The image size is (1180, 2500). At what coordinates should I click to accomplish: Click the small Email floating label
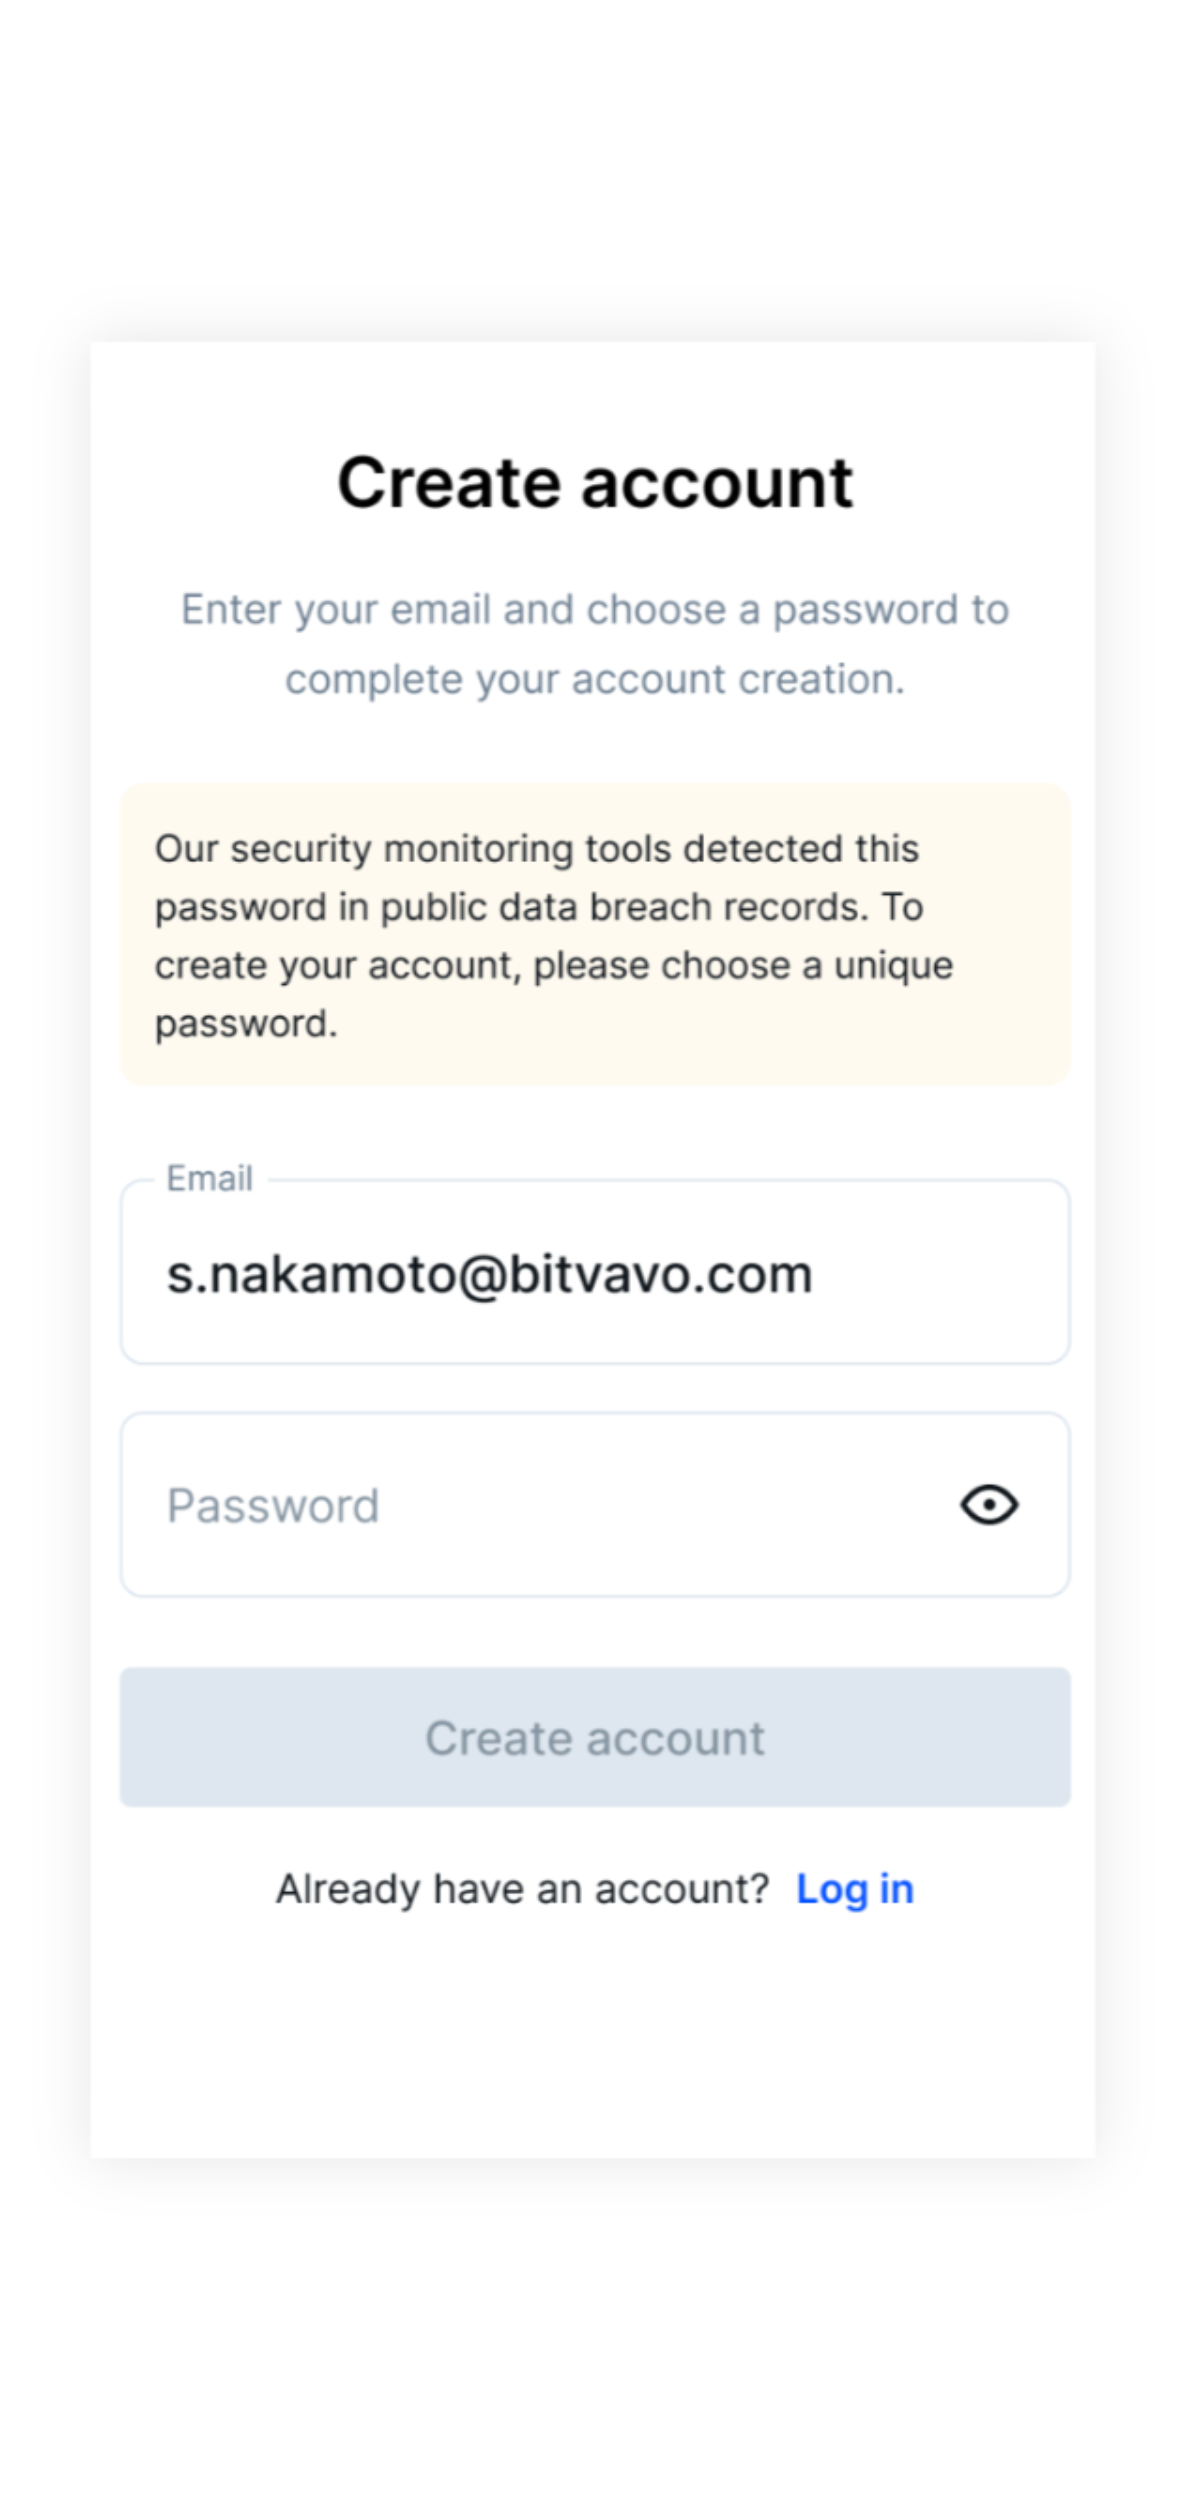(209, 1179)
